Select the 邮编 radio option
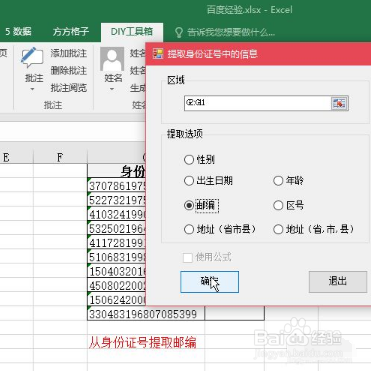Viewport: 371px width, 371px height. coord(189,205)
